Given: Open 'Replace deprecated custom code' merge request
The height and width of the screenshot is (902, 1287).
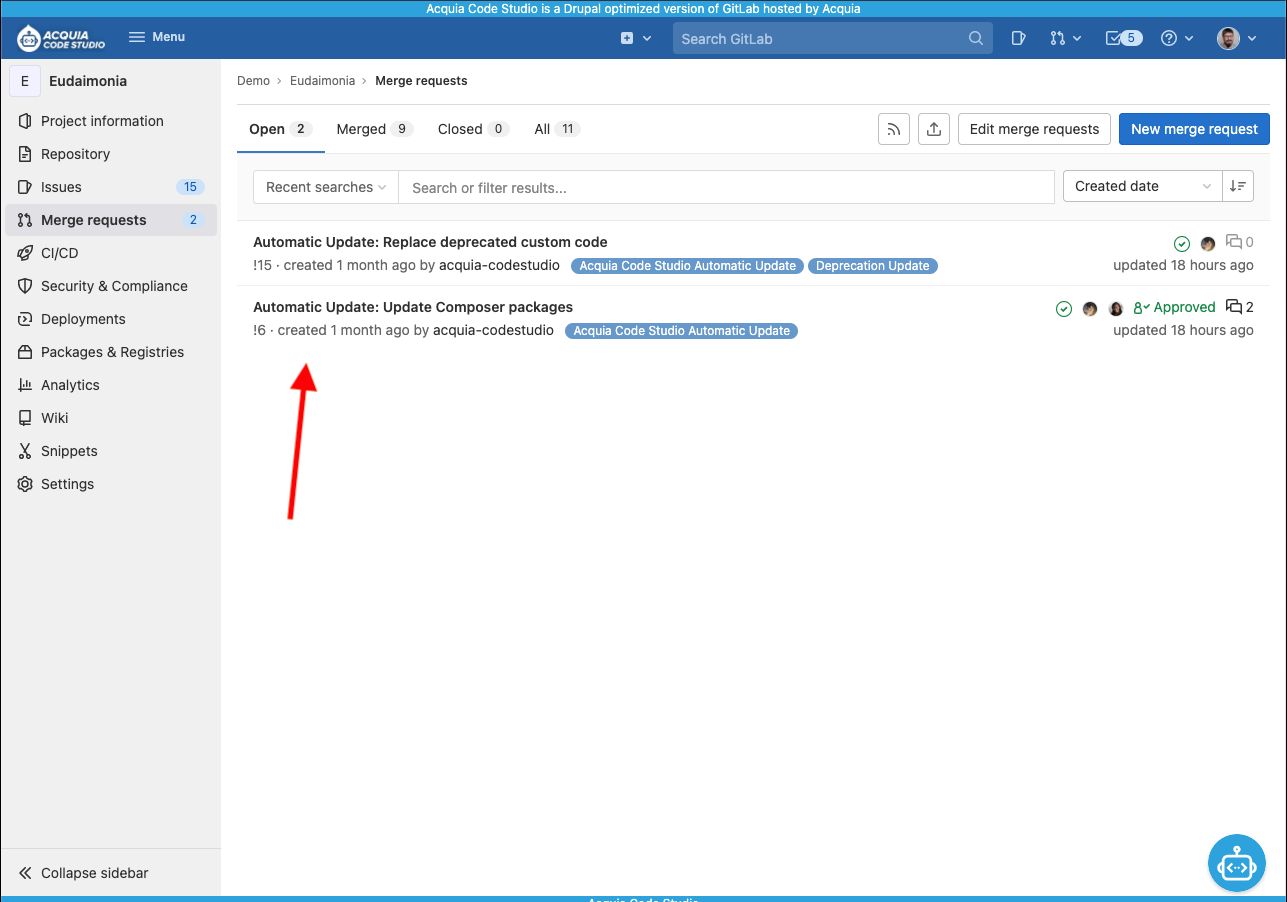Looking at the screenshot, I should [430, 242].
